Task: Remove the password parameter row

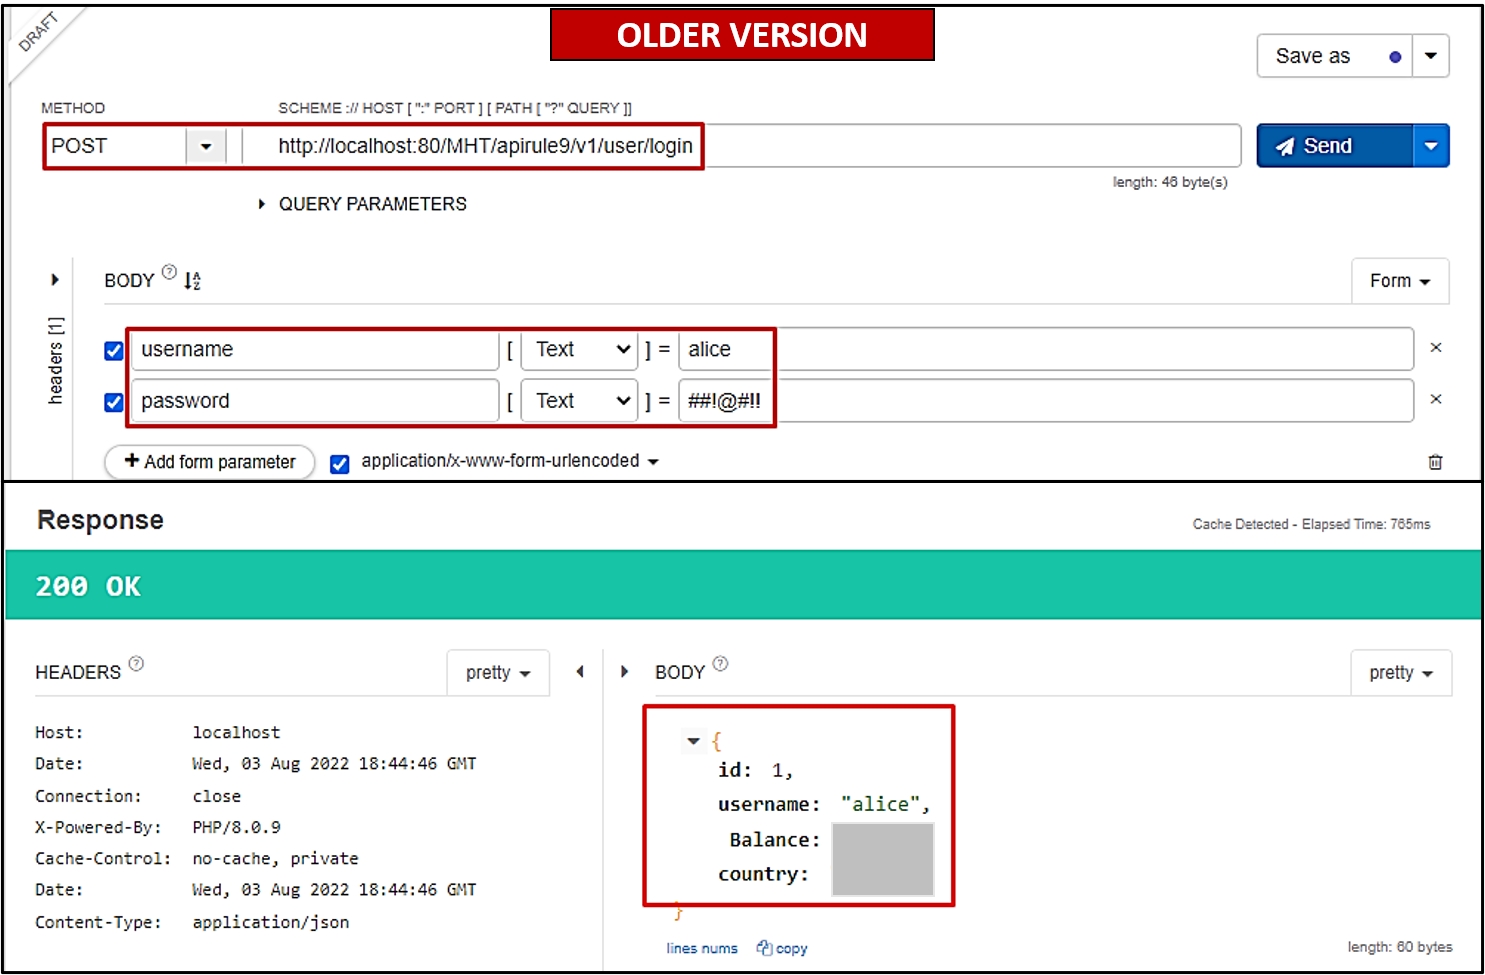Action: [1435, 399]
